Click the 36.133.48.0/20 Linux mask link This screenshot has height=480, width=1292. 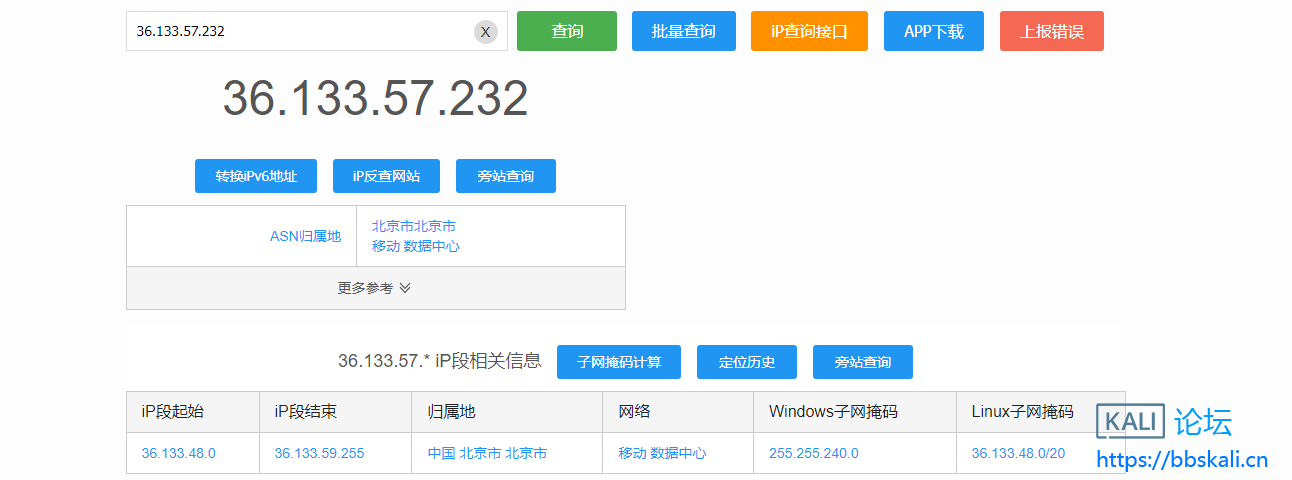click(1018, 453)
